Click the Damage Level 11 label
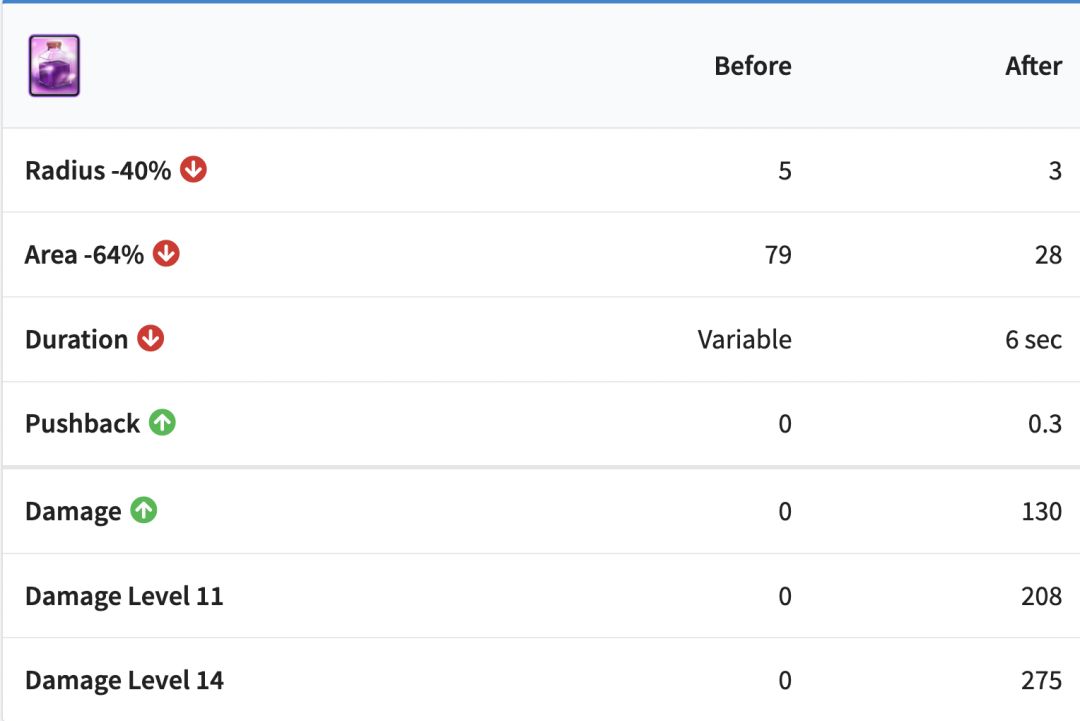Image resolution: width=1080 pixels, height=721 pixels. pyautogui.click(x=124, y=597)
